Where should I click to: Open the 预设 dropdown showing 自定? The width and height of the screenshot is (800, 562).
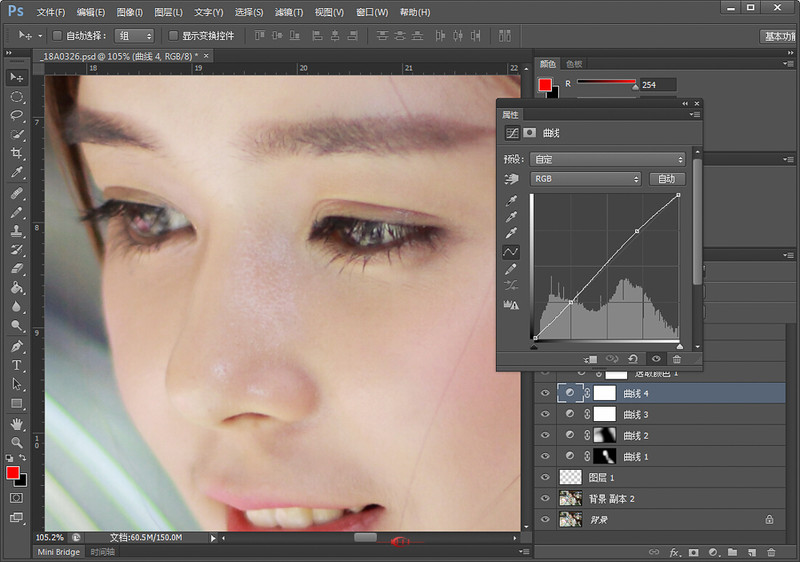(607, 160)
